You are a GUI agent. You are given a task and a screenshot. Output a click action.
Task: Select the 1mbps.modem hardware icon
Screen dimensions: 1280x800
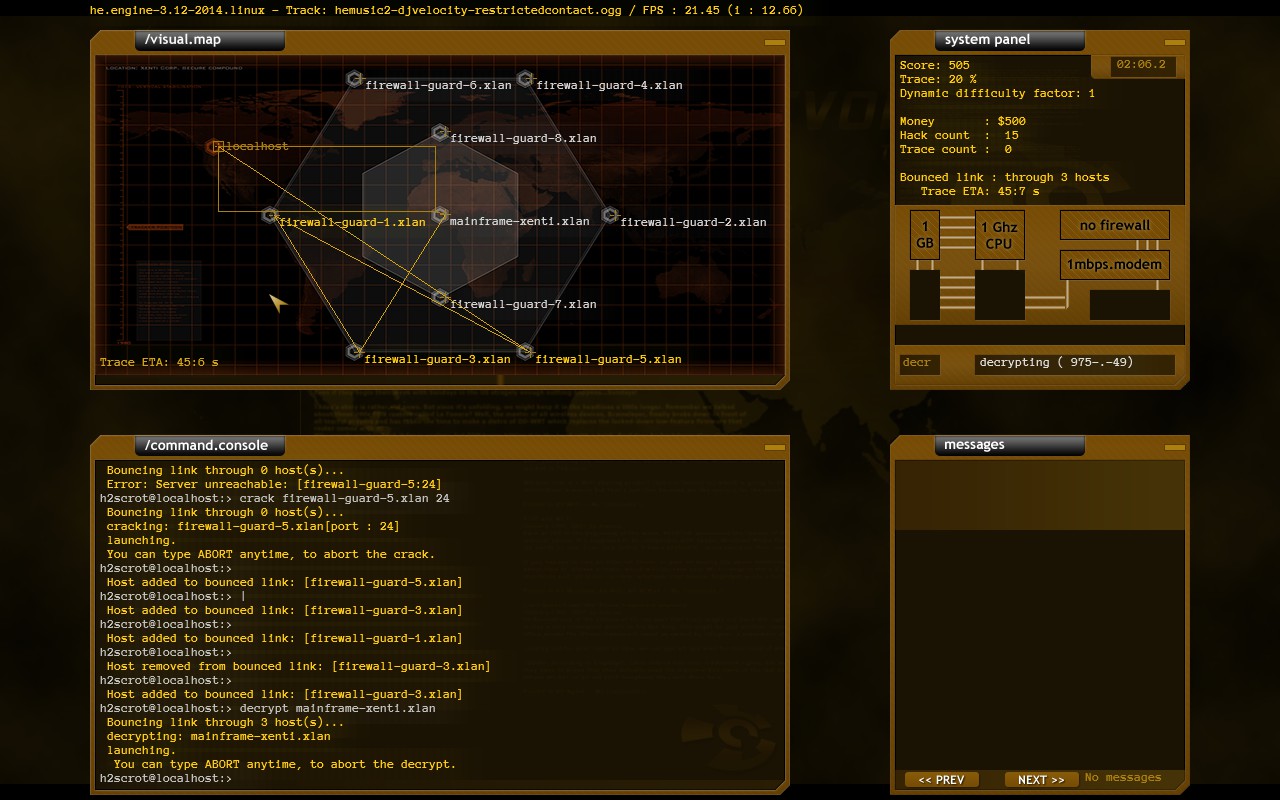point(1114,264)
